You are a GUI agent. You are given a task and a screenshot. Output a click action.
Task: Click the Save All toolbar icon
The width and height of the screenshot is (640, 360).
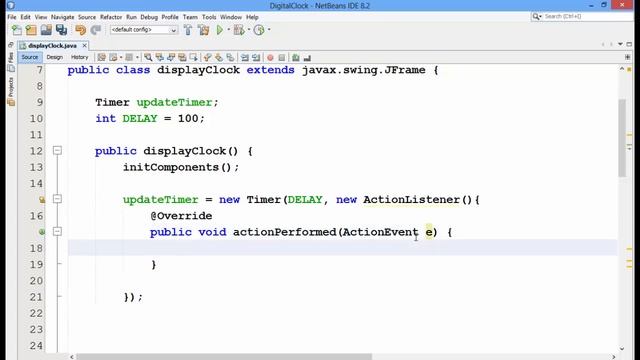(x=61, y=30)
